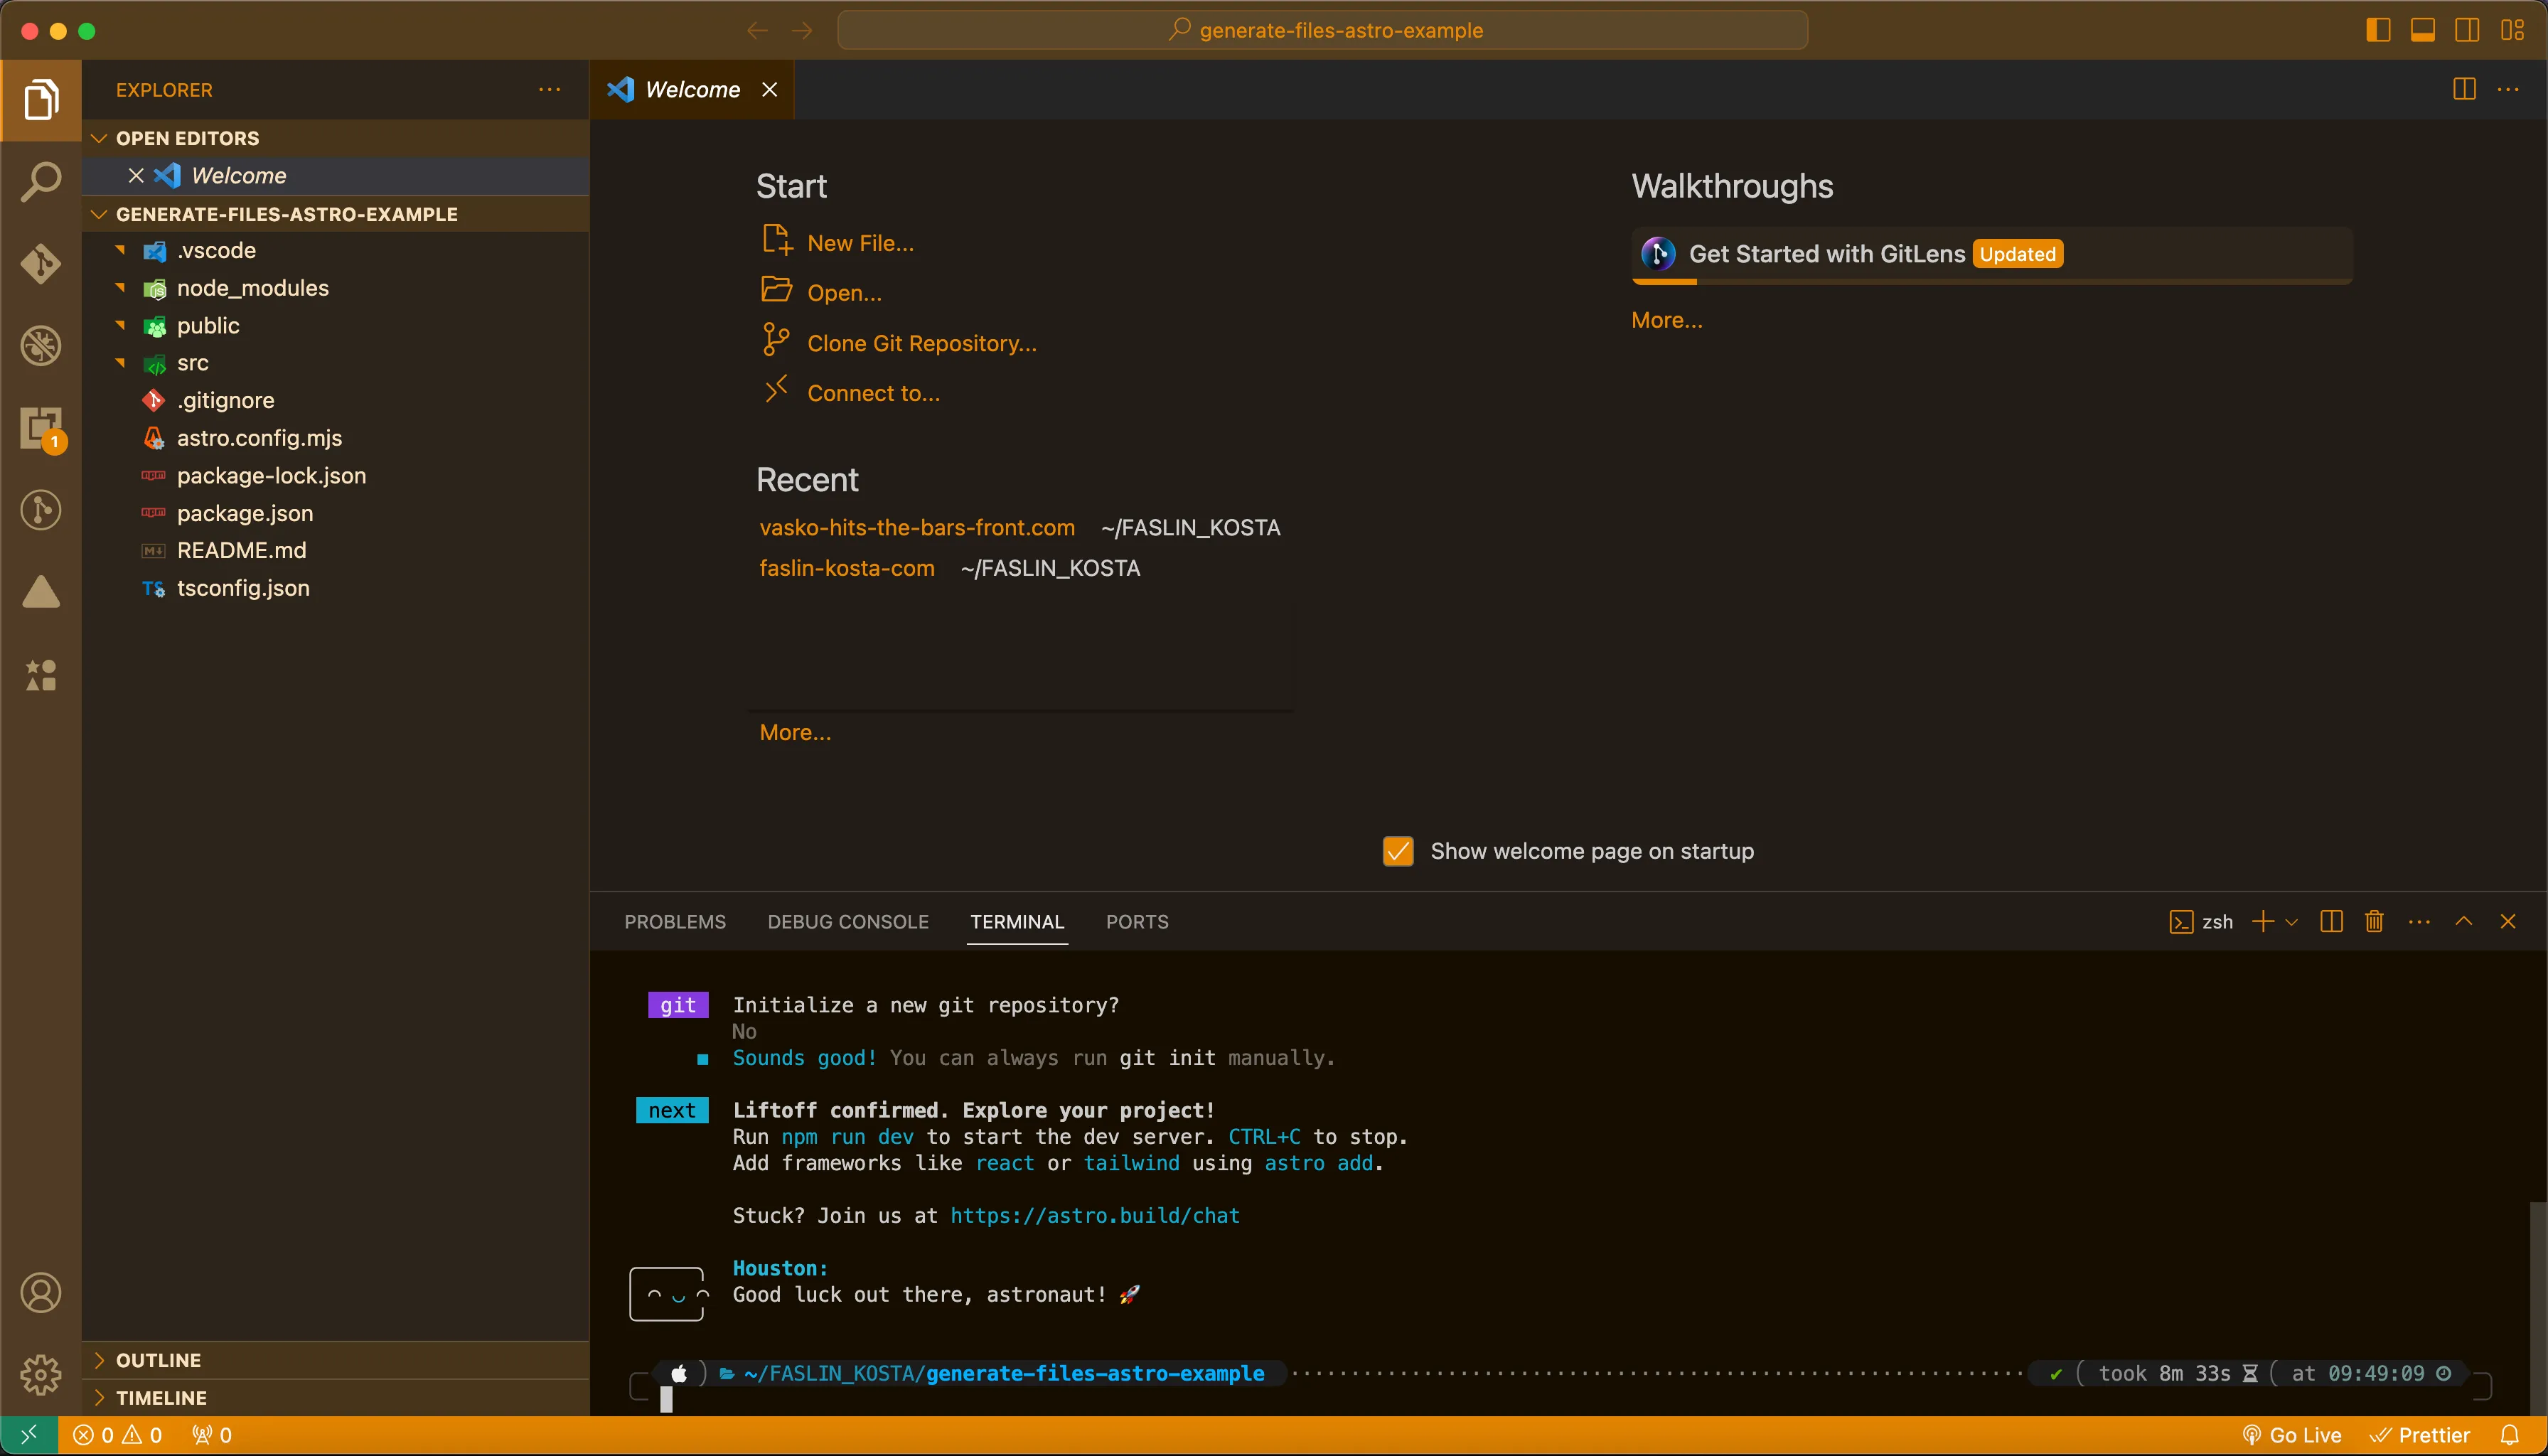
Task: Click the notifications bell in status bar
Action: coord(2510,1435)
